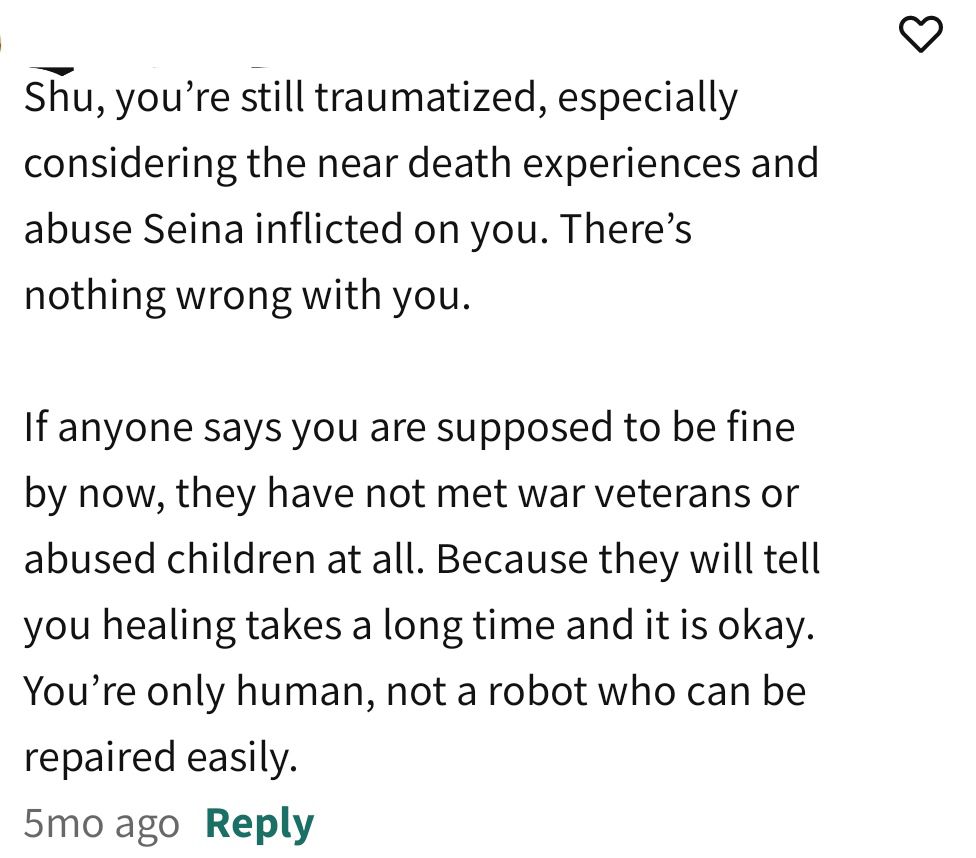Image resolution: width=976 pixels, height=858 pixels.
Task: Tap the partially visible avatar at top-left
Action: (2, 44)
